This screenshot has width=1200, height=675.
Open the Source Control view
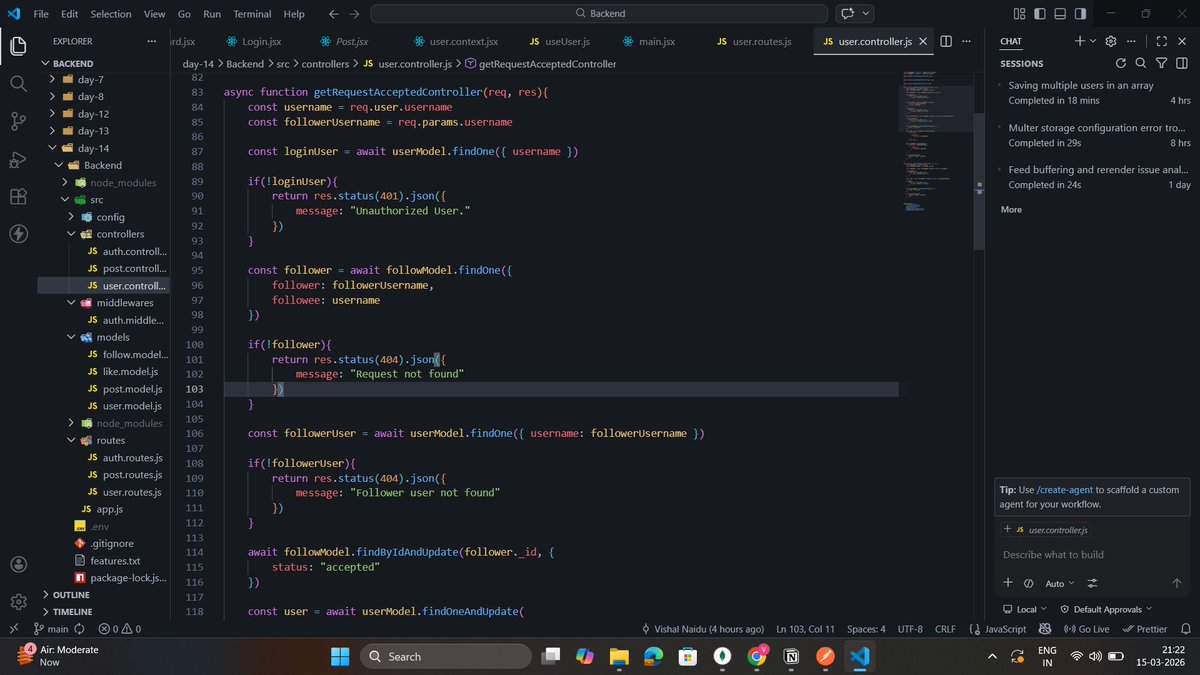pyautogui.click(x=18, y=121)
